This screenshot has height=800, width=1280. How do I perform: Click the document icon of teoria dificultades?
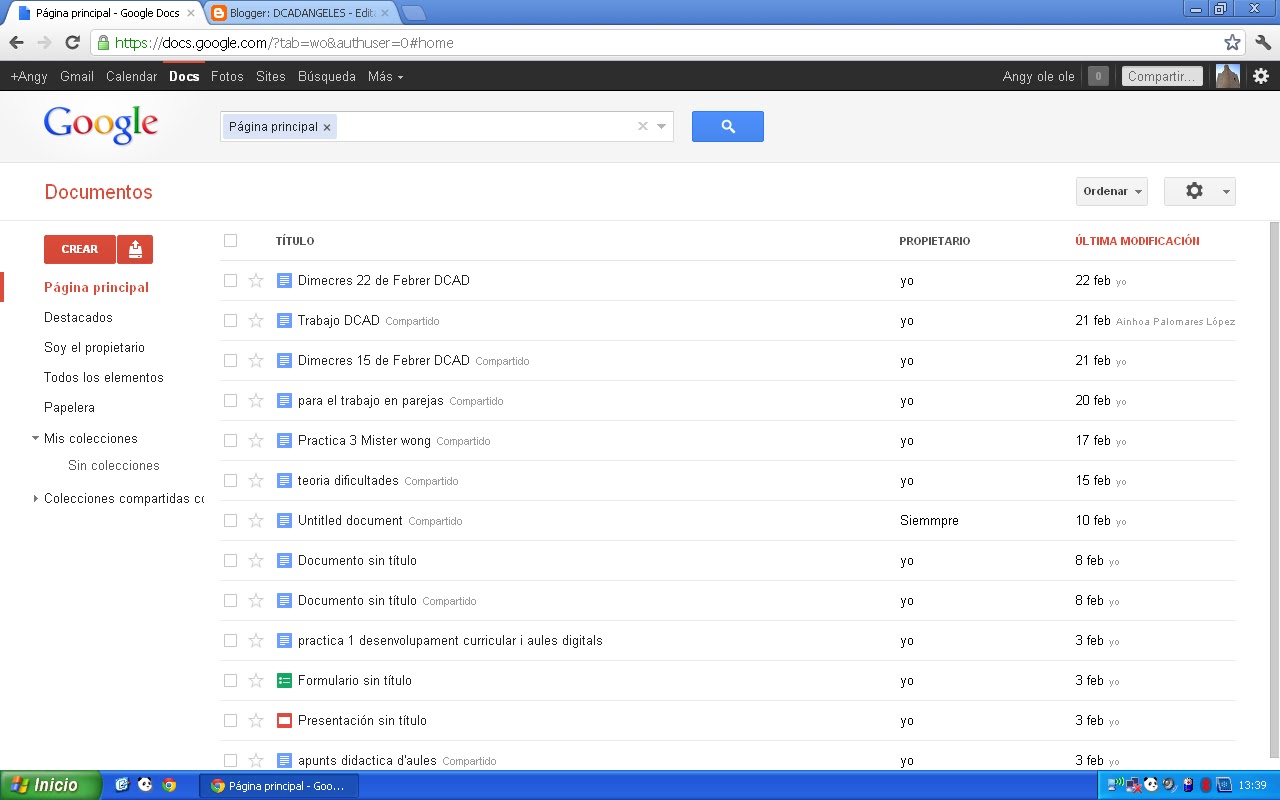284,480
